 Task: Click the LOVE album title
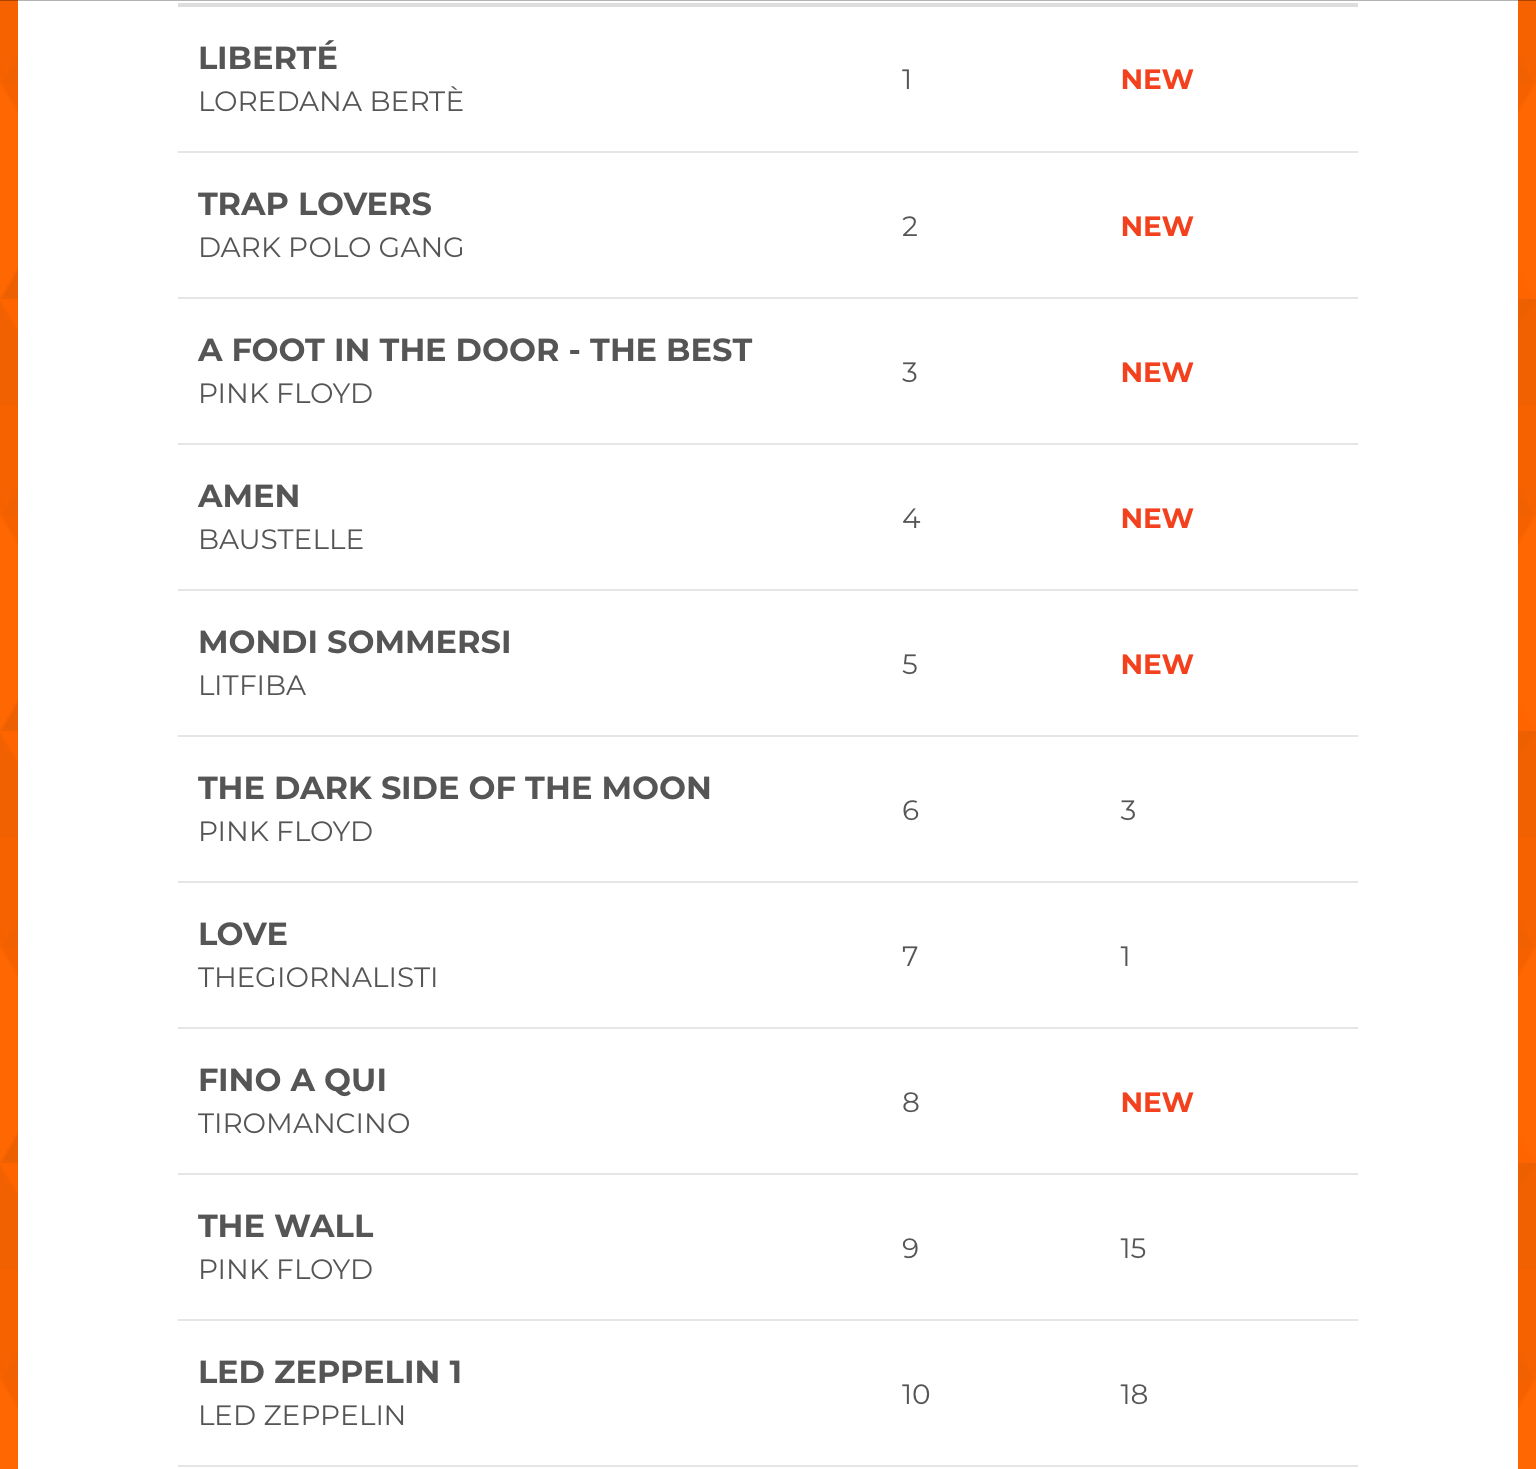pos(243,934)
